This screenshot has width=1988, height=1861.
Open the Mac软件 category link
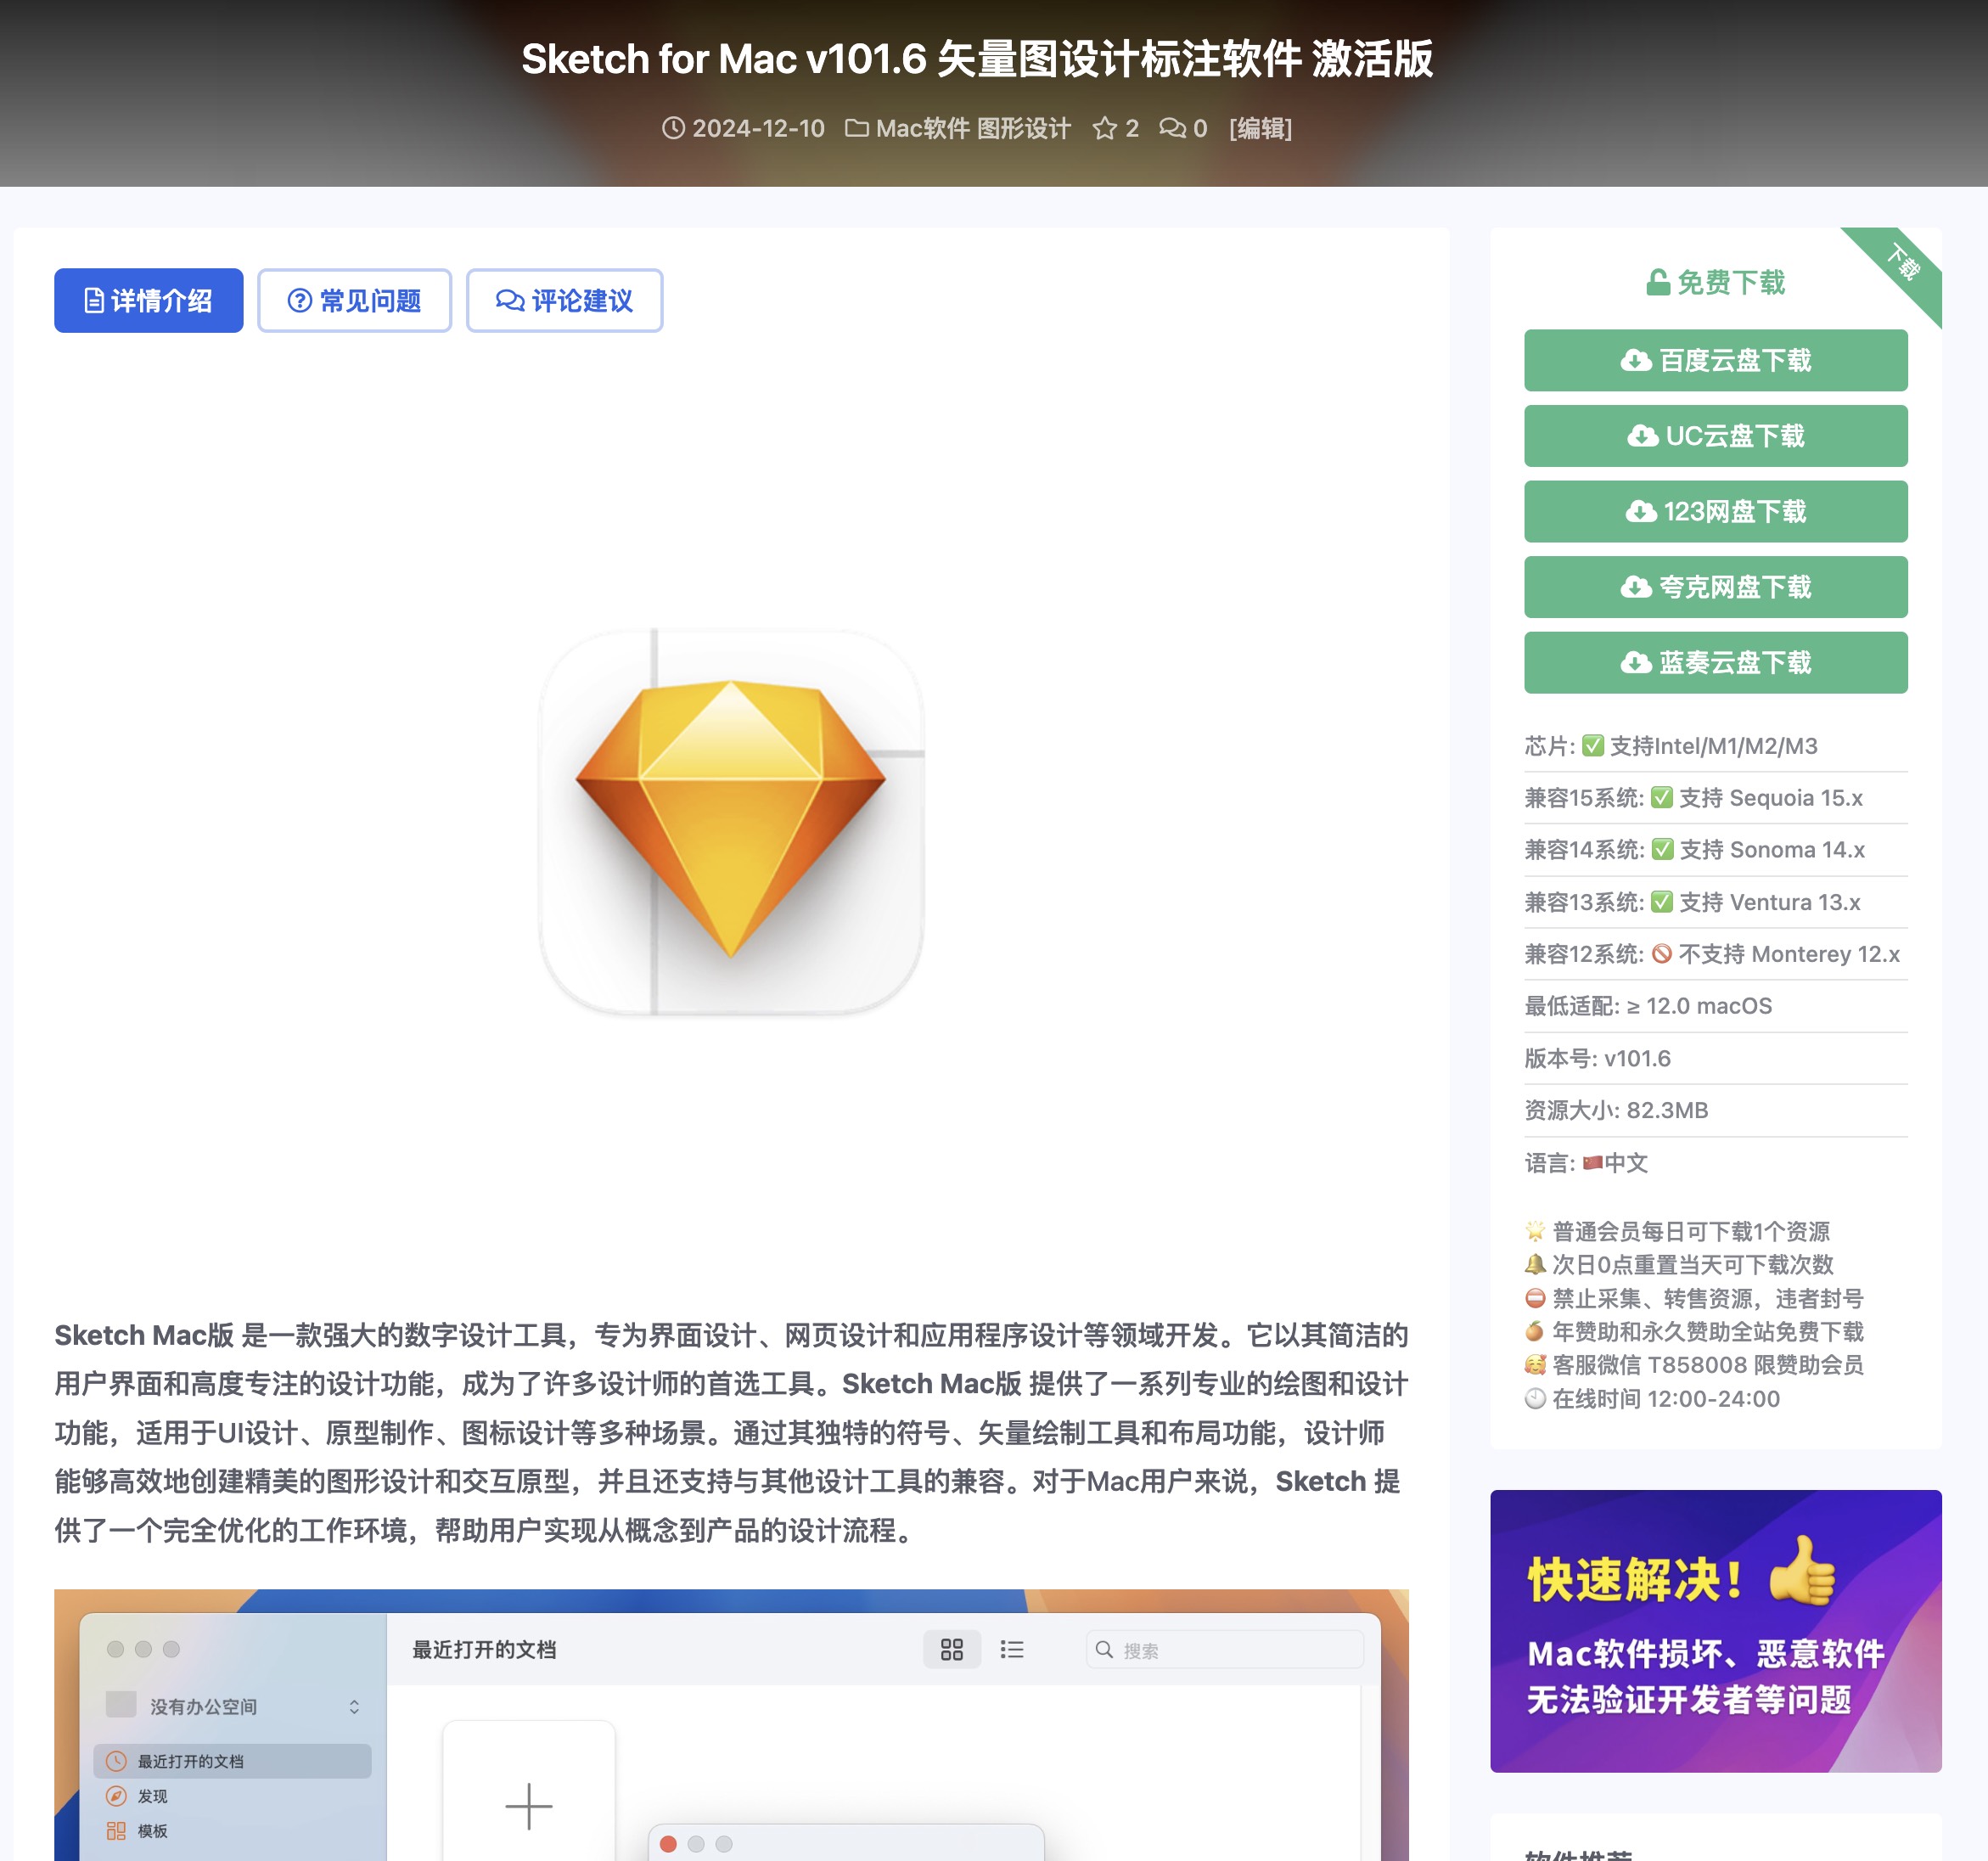tap(922, 128)
